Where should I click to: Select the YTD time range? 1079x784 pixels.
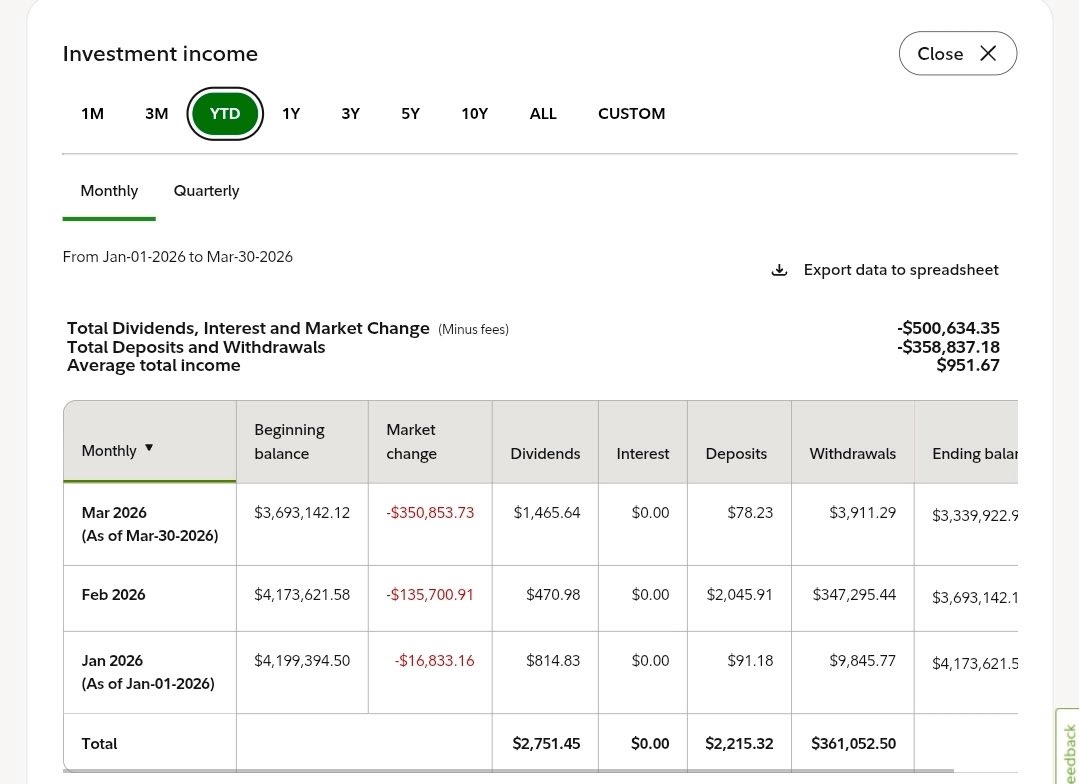point(225,114)
